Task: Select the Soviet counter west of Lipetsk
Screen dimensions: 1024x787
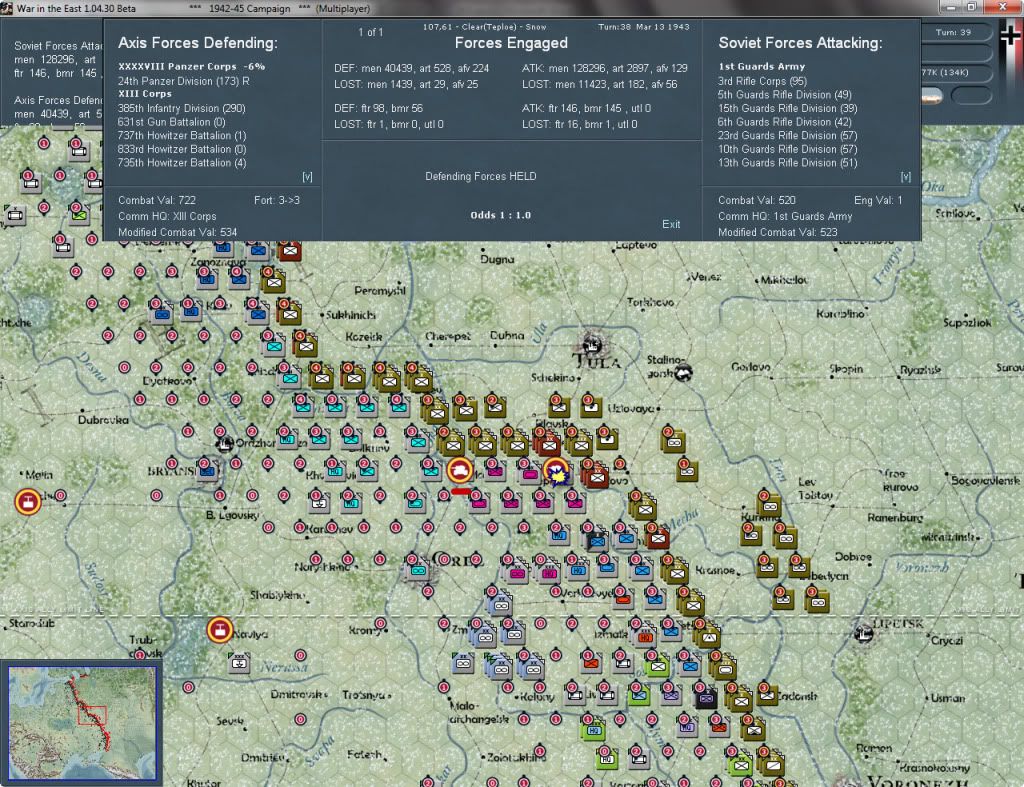Action: [818, 600]
